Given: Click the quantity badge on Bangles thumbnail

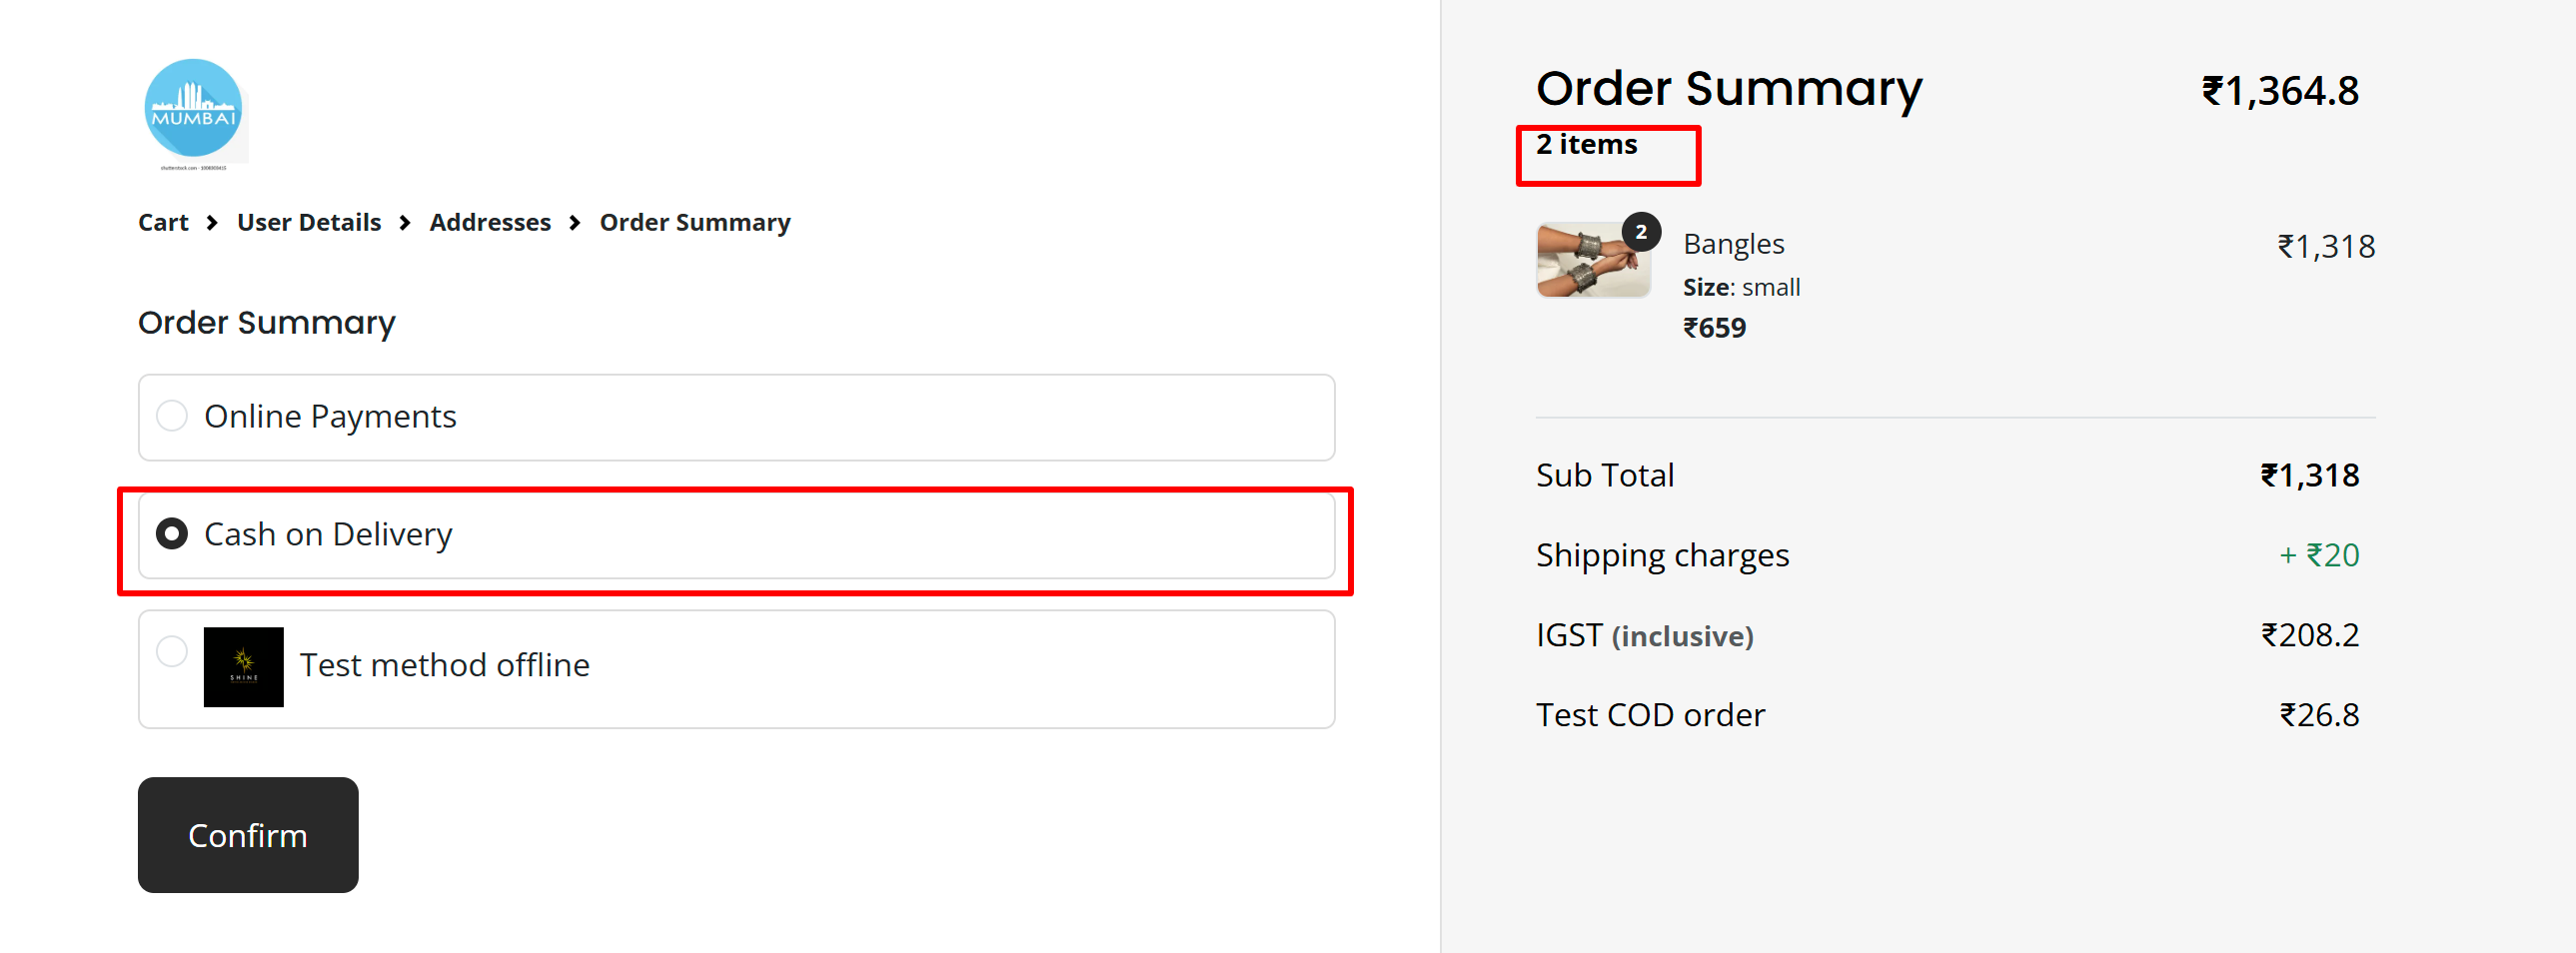Looking at the screenshot, I should click(x=1640, y=232).
